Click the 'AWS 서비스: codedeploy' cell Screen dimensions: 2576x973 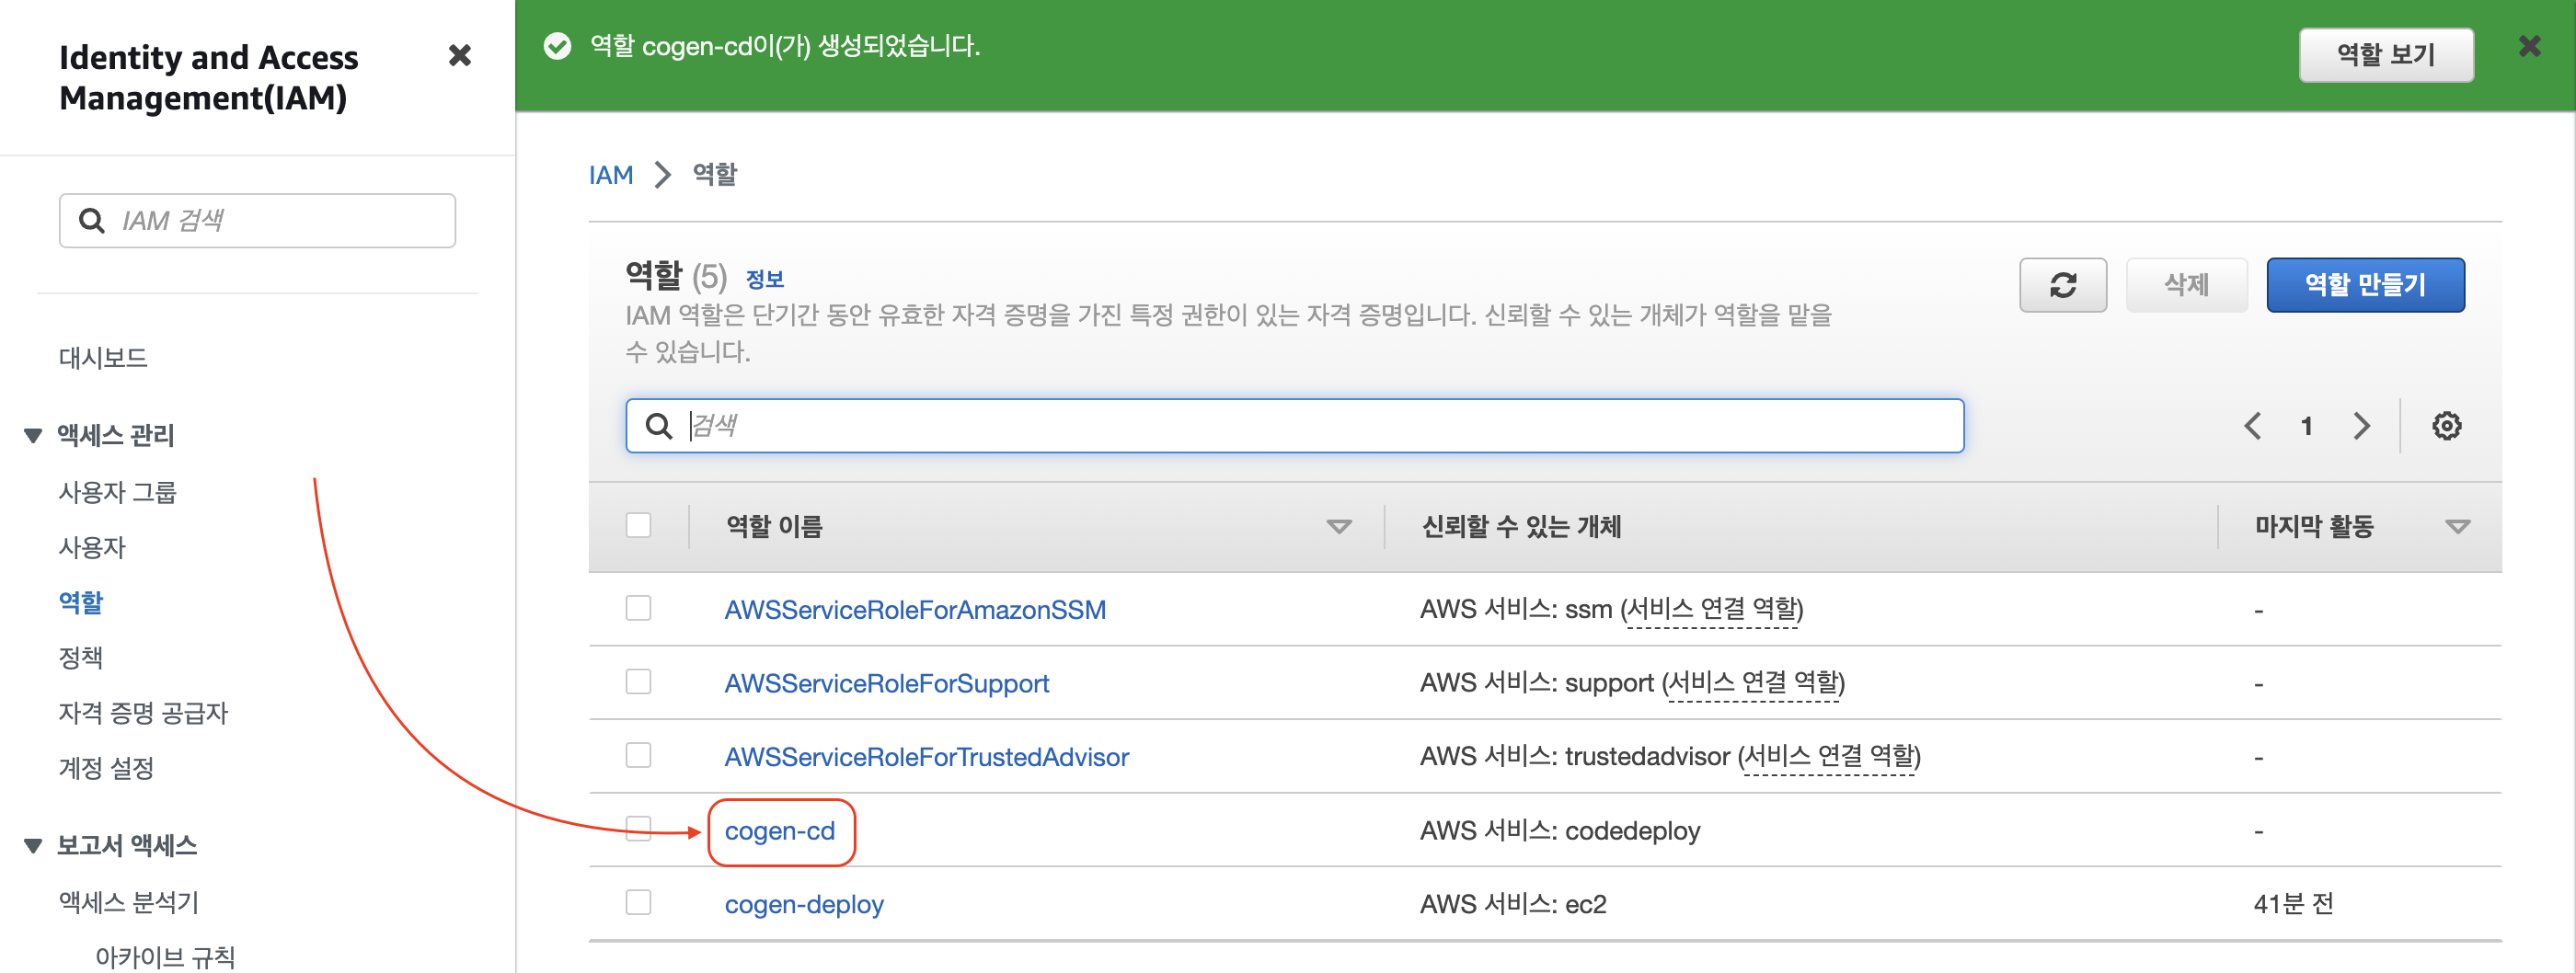coord(1559,831)
